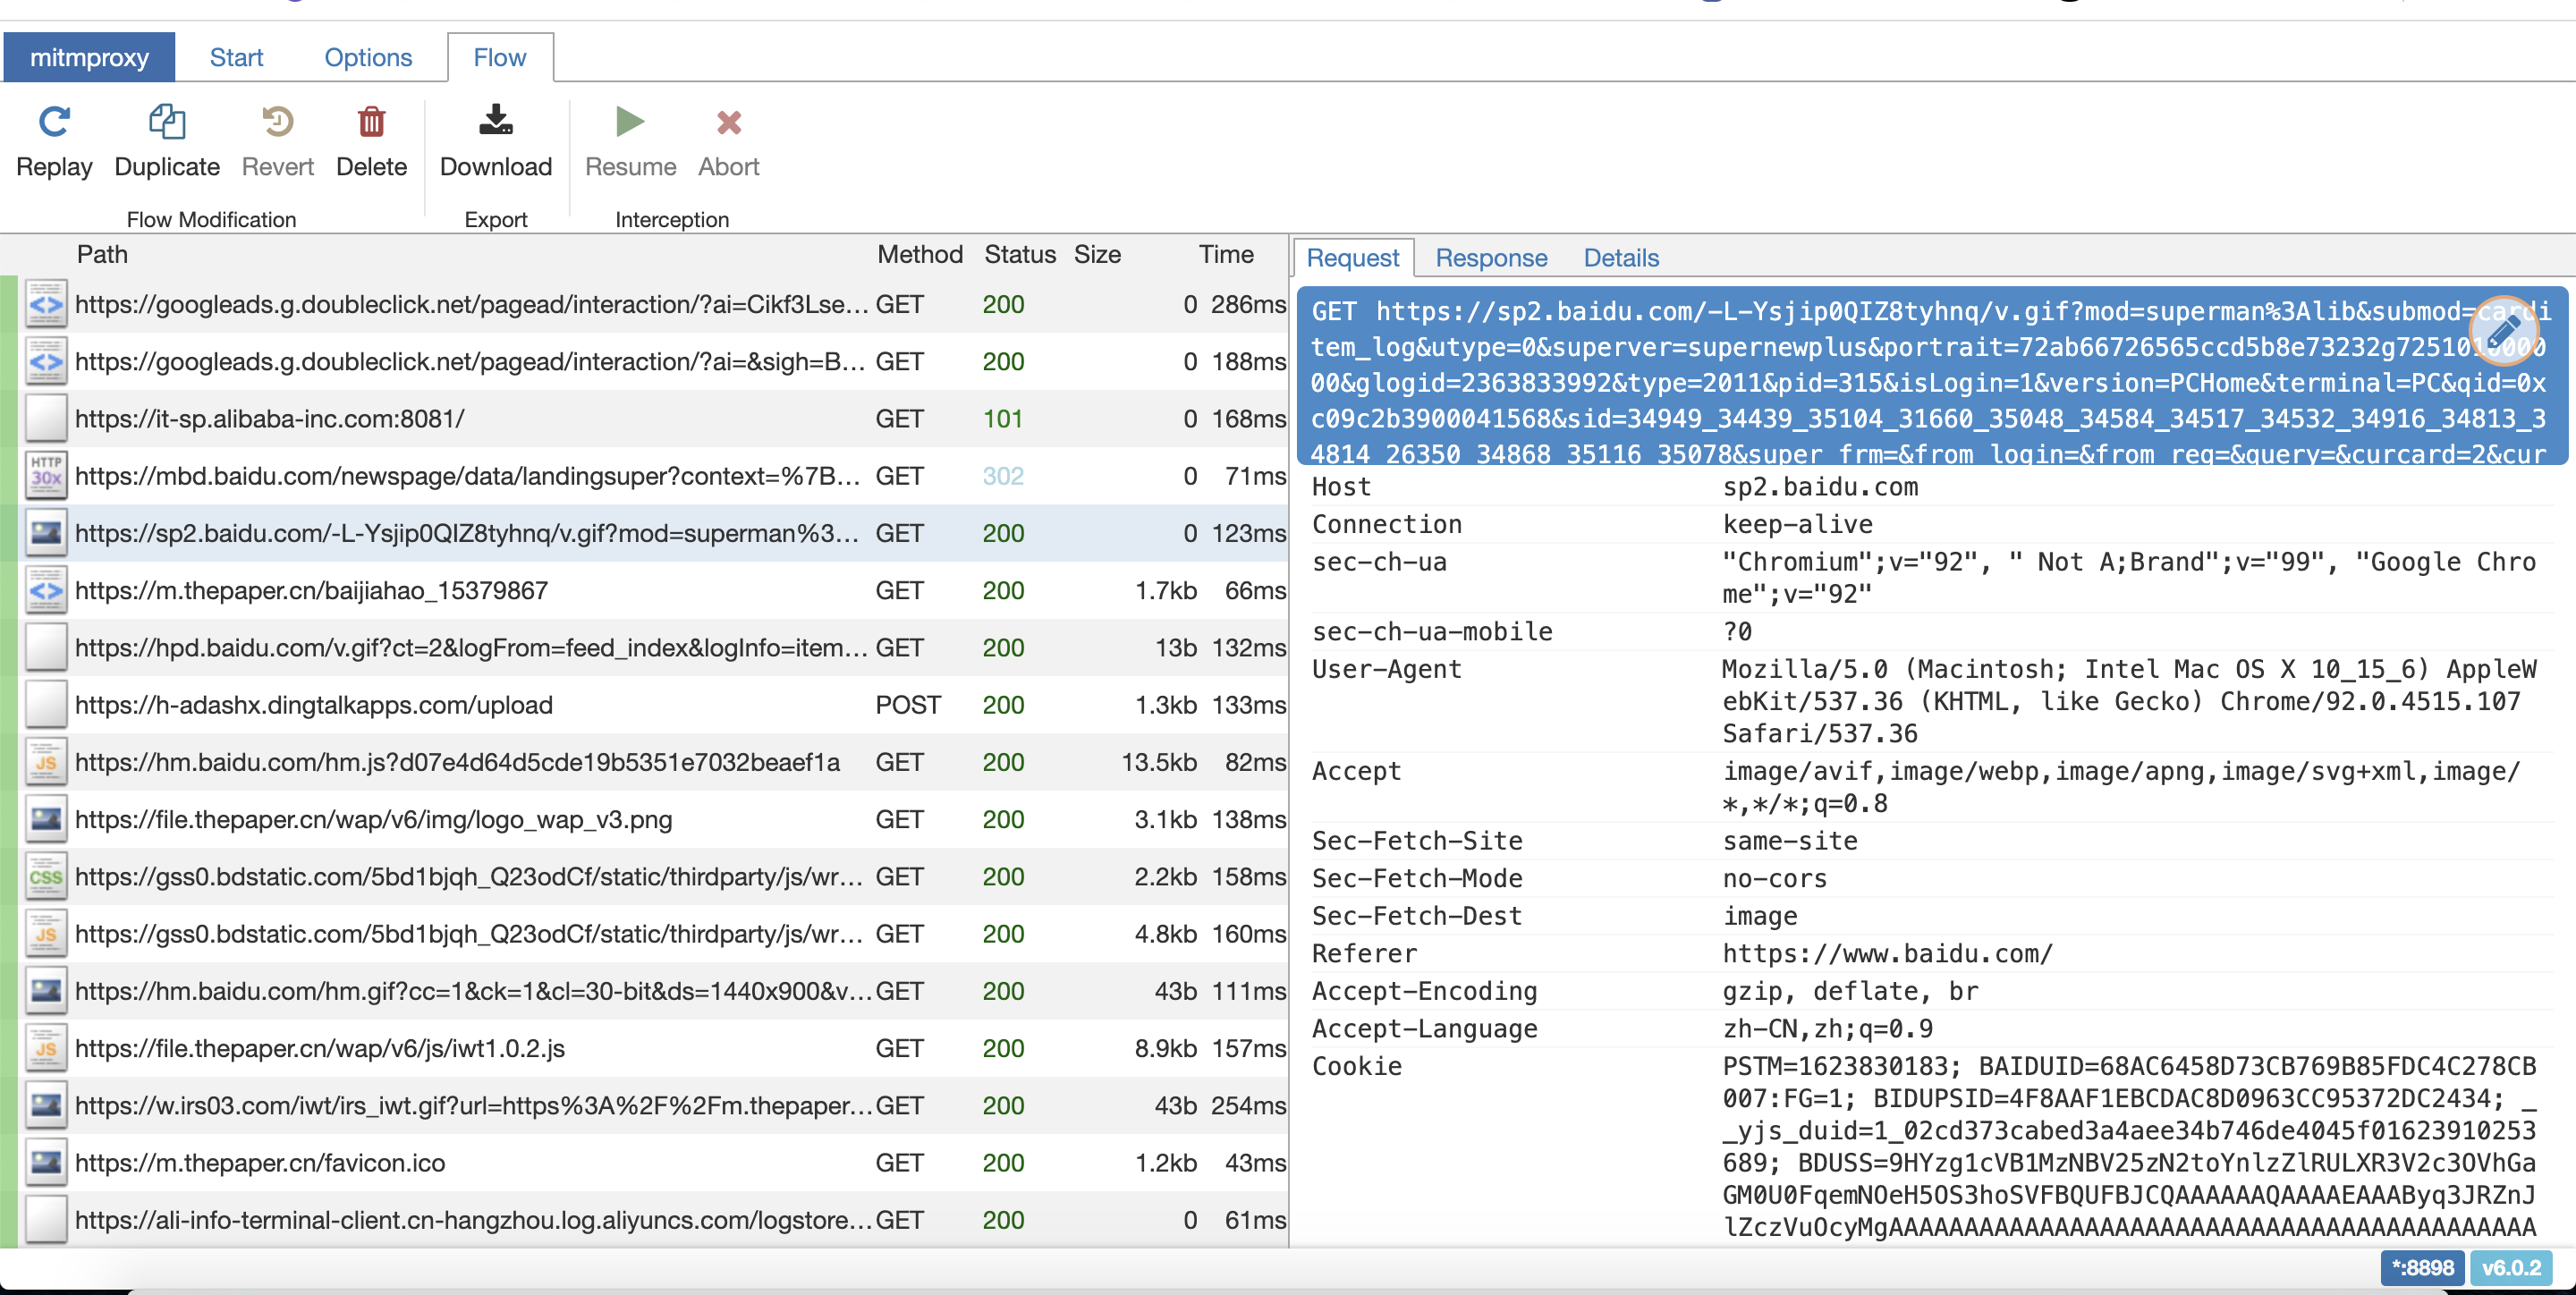Click JS icon of hm.baidu.com/hm.js row
The image size is (2576, 1295).
pyautogui.click(x=46, y=762)
